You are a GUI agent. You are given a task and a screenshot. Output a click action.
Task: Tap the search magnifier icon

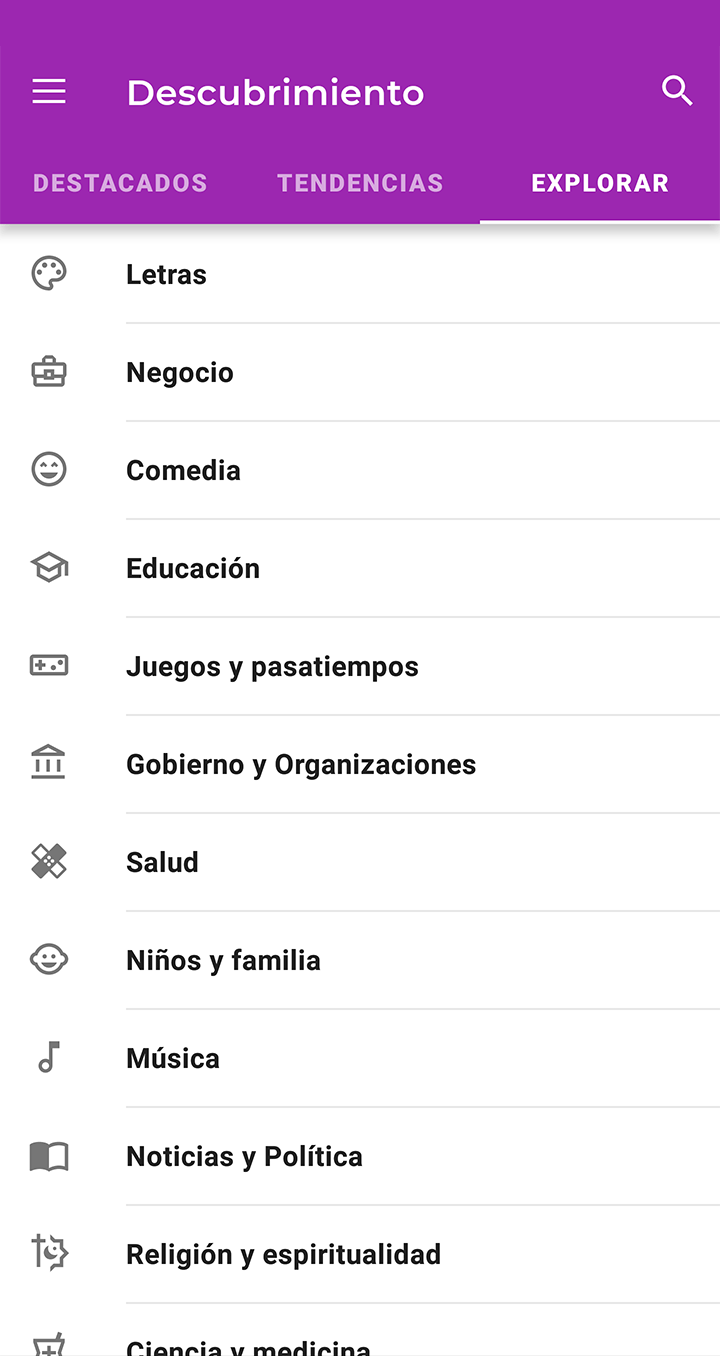click(x=677, y=91)
